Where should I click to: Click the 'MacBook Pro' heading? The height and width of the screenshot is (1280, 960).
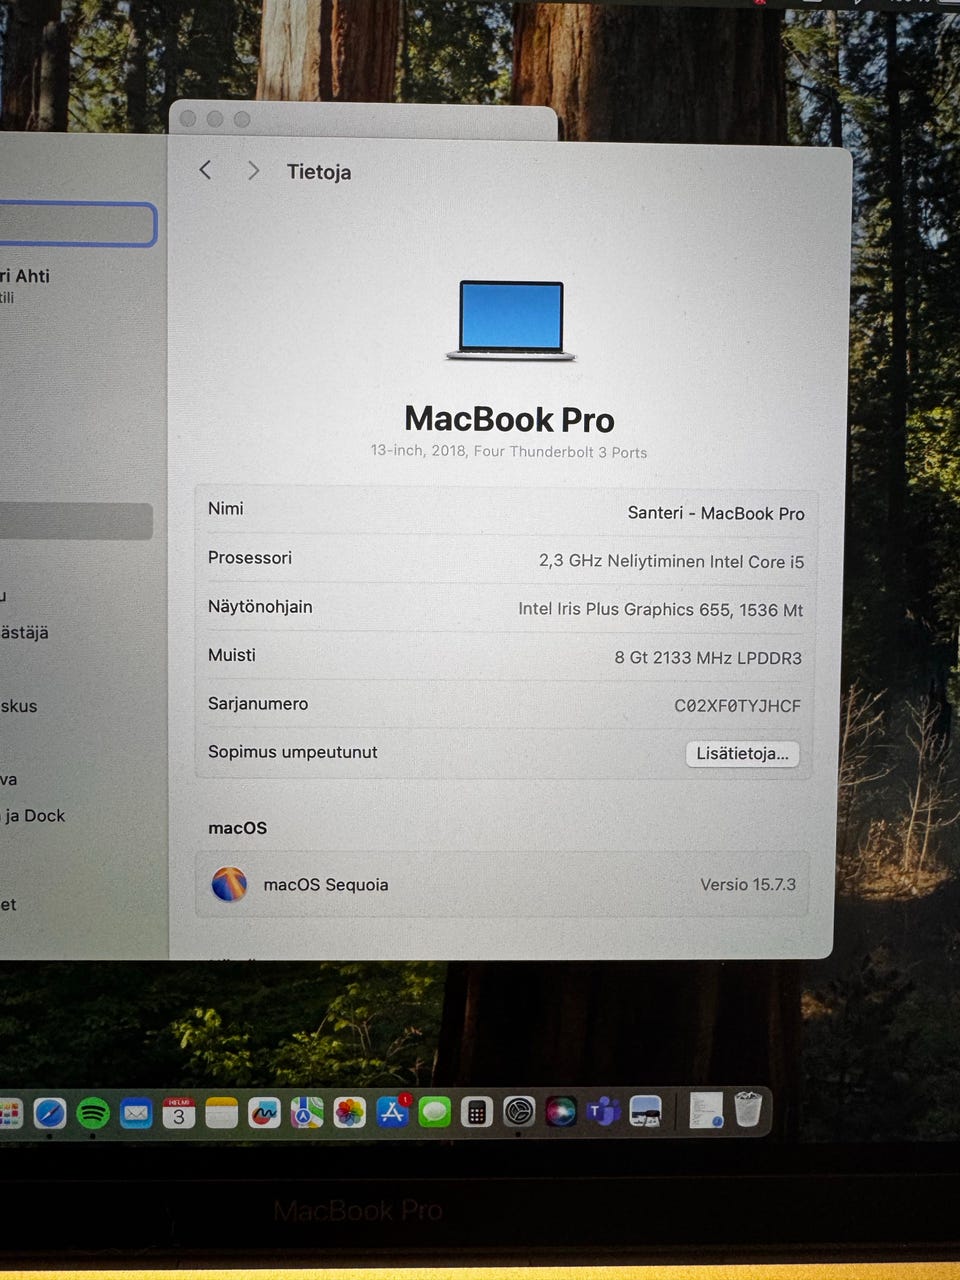pos(510,419)
